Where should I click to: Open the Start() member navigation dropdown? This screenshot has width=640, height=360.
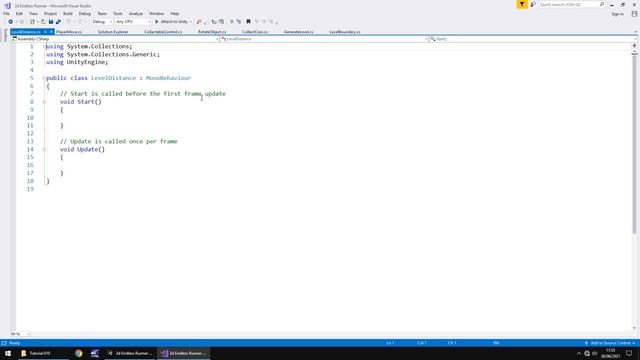tap(533, 39)
